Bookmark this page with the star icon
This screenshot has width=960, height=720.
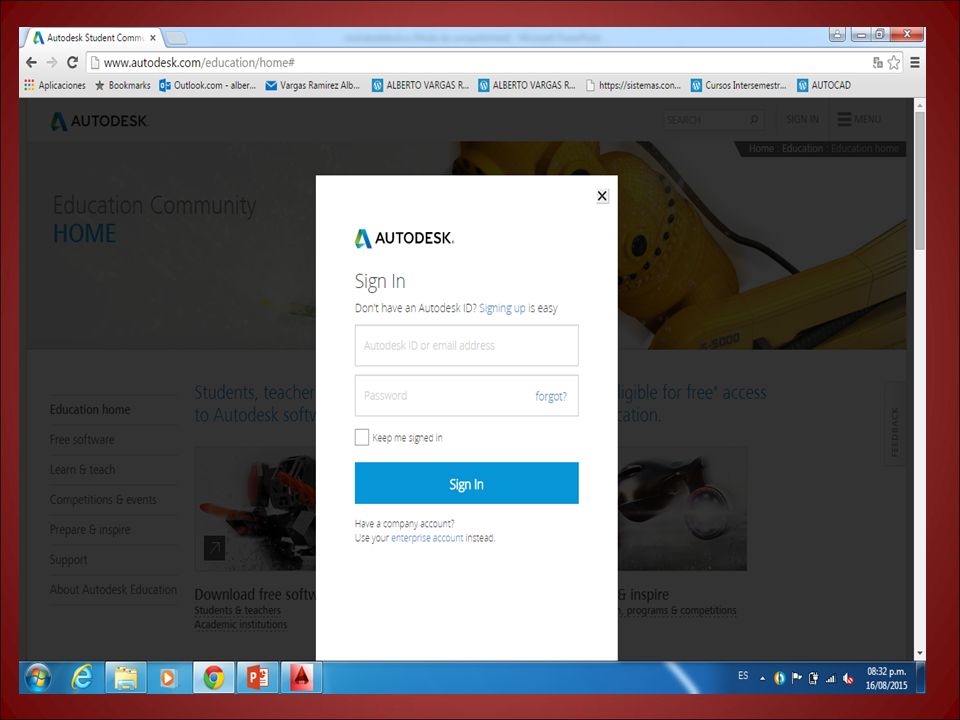[894, 62]
